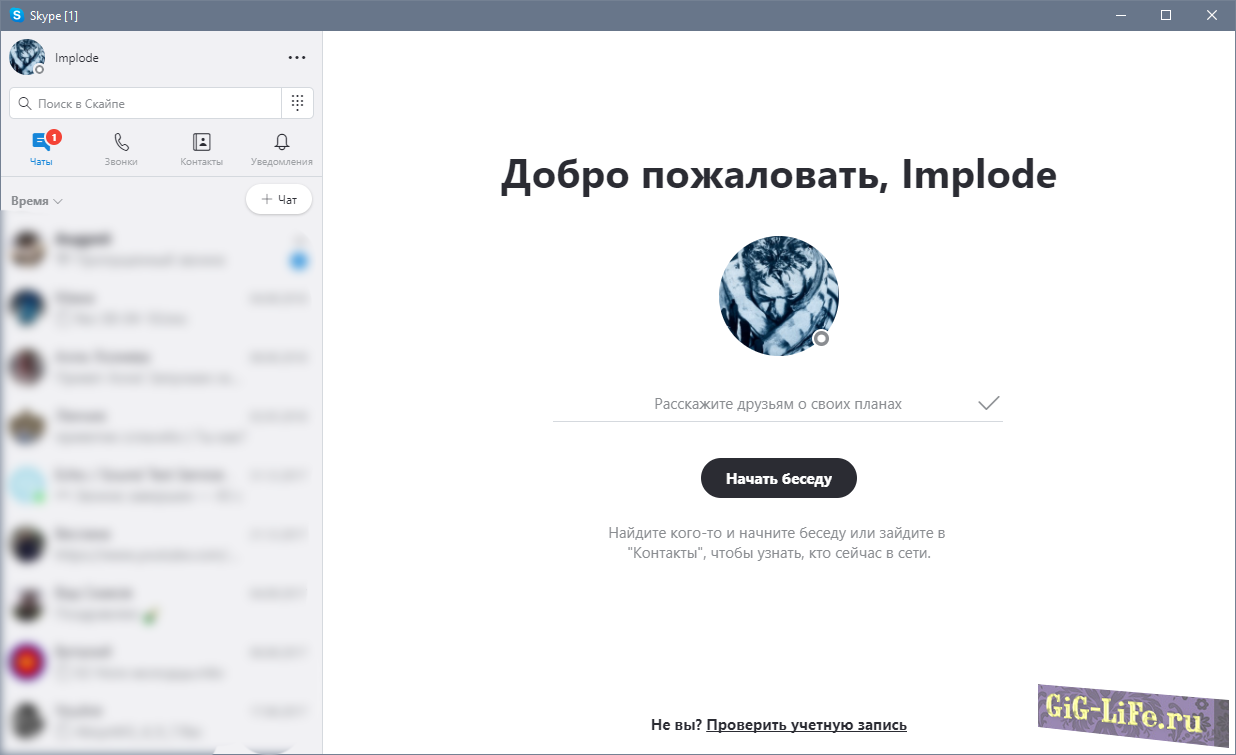Click the large center profile picture
The height and width of the screenshot is (755, 1236).
(x=778, y=296)
